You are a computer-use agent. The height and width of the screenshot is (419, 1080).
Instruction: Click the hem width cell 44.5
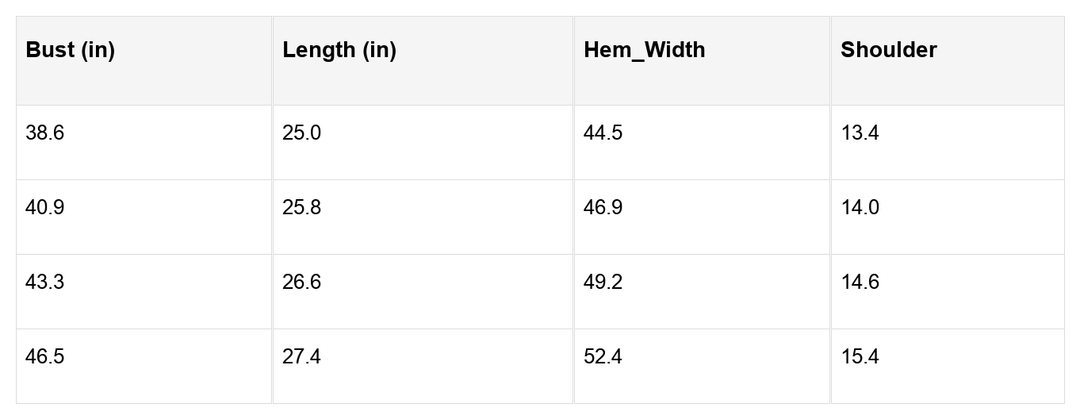point(603,133)
